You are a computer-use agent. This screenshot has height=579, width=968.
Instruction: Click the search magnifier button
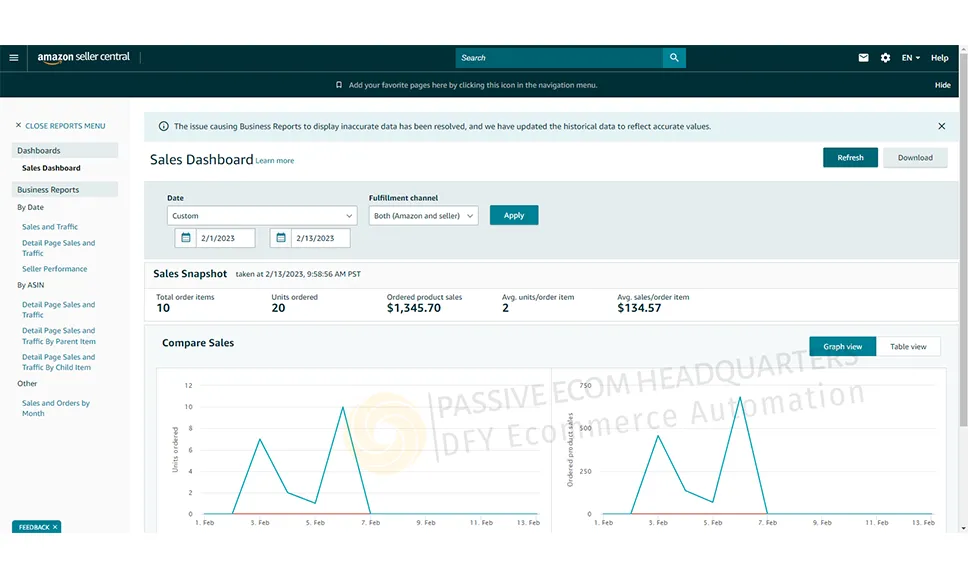click(674, 58)
